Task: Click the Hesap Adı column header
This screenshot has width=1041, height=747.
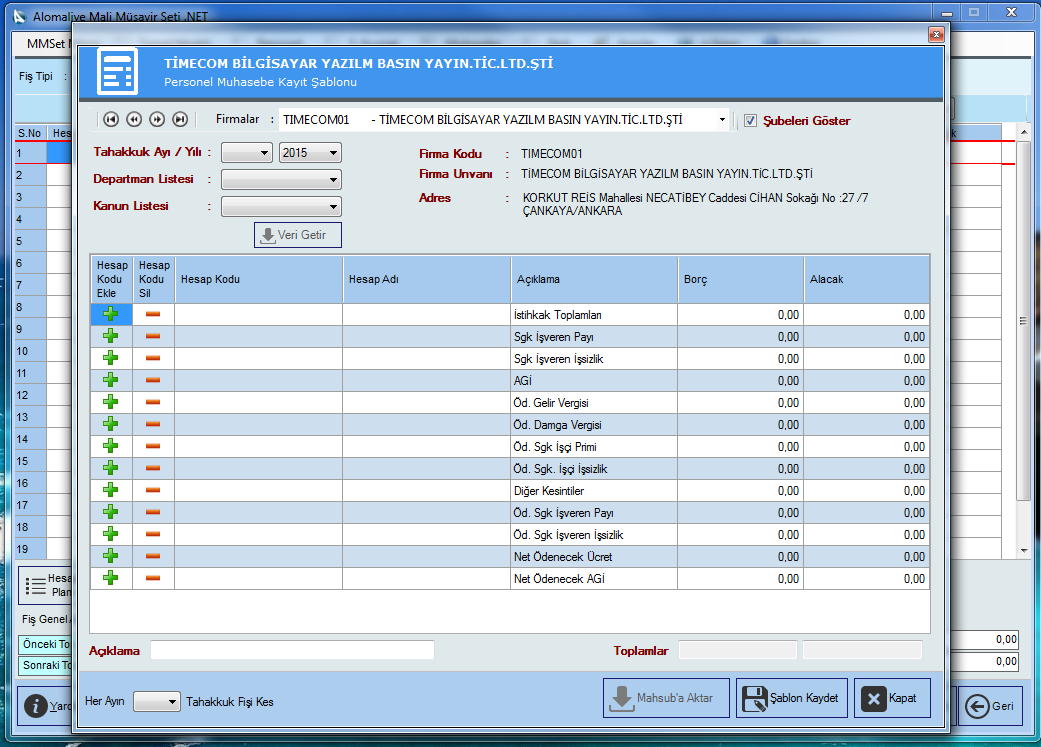Action: pyautogui.click(x=427, y=280)
